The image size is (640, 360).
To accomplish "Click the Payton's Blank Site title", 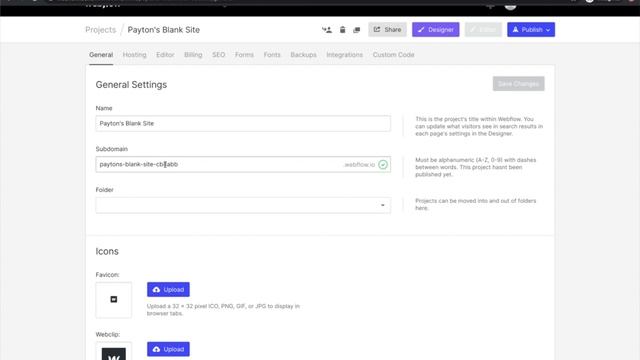I will click(164, 30).
